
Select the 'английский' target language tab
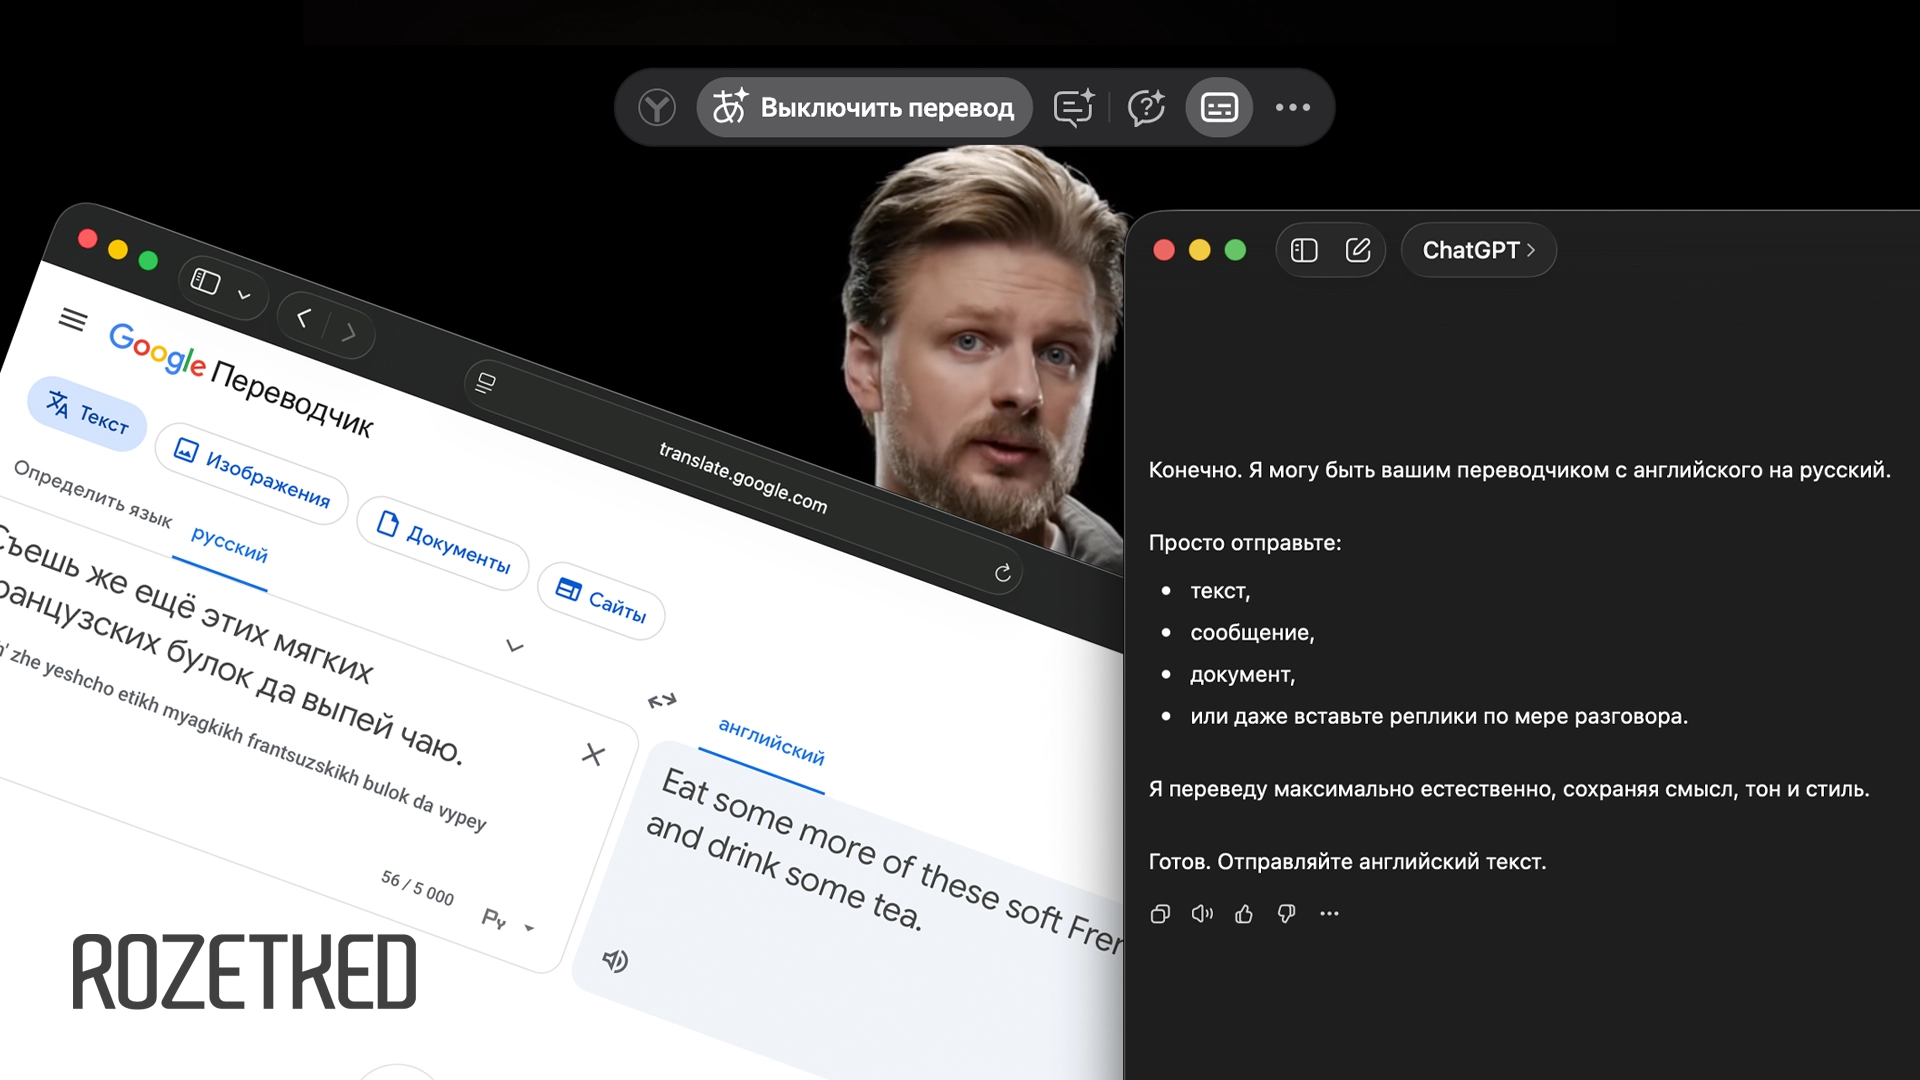point(771,741)
